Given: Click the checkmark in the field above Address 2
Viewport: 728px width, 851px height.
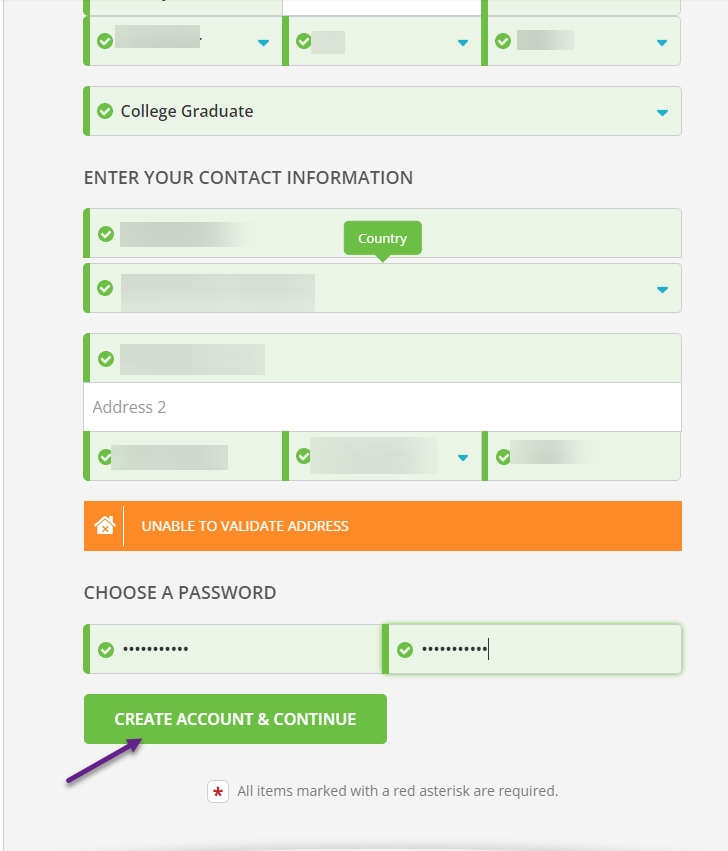Looking at the screenshot, I should (x=106, y=359).
